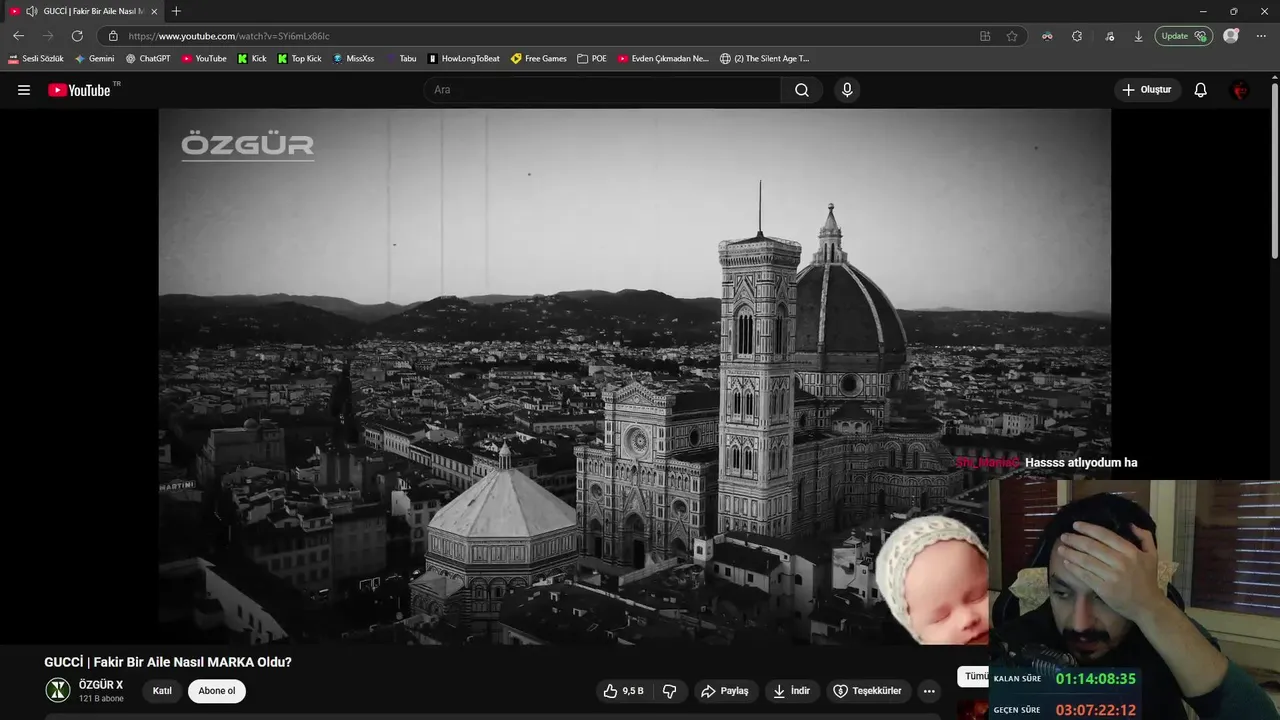1280x720 pixels.
Task: Click the Update button in toolbar
Action: pos(1184,36)
